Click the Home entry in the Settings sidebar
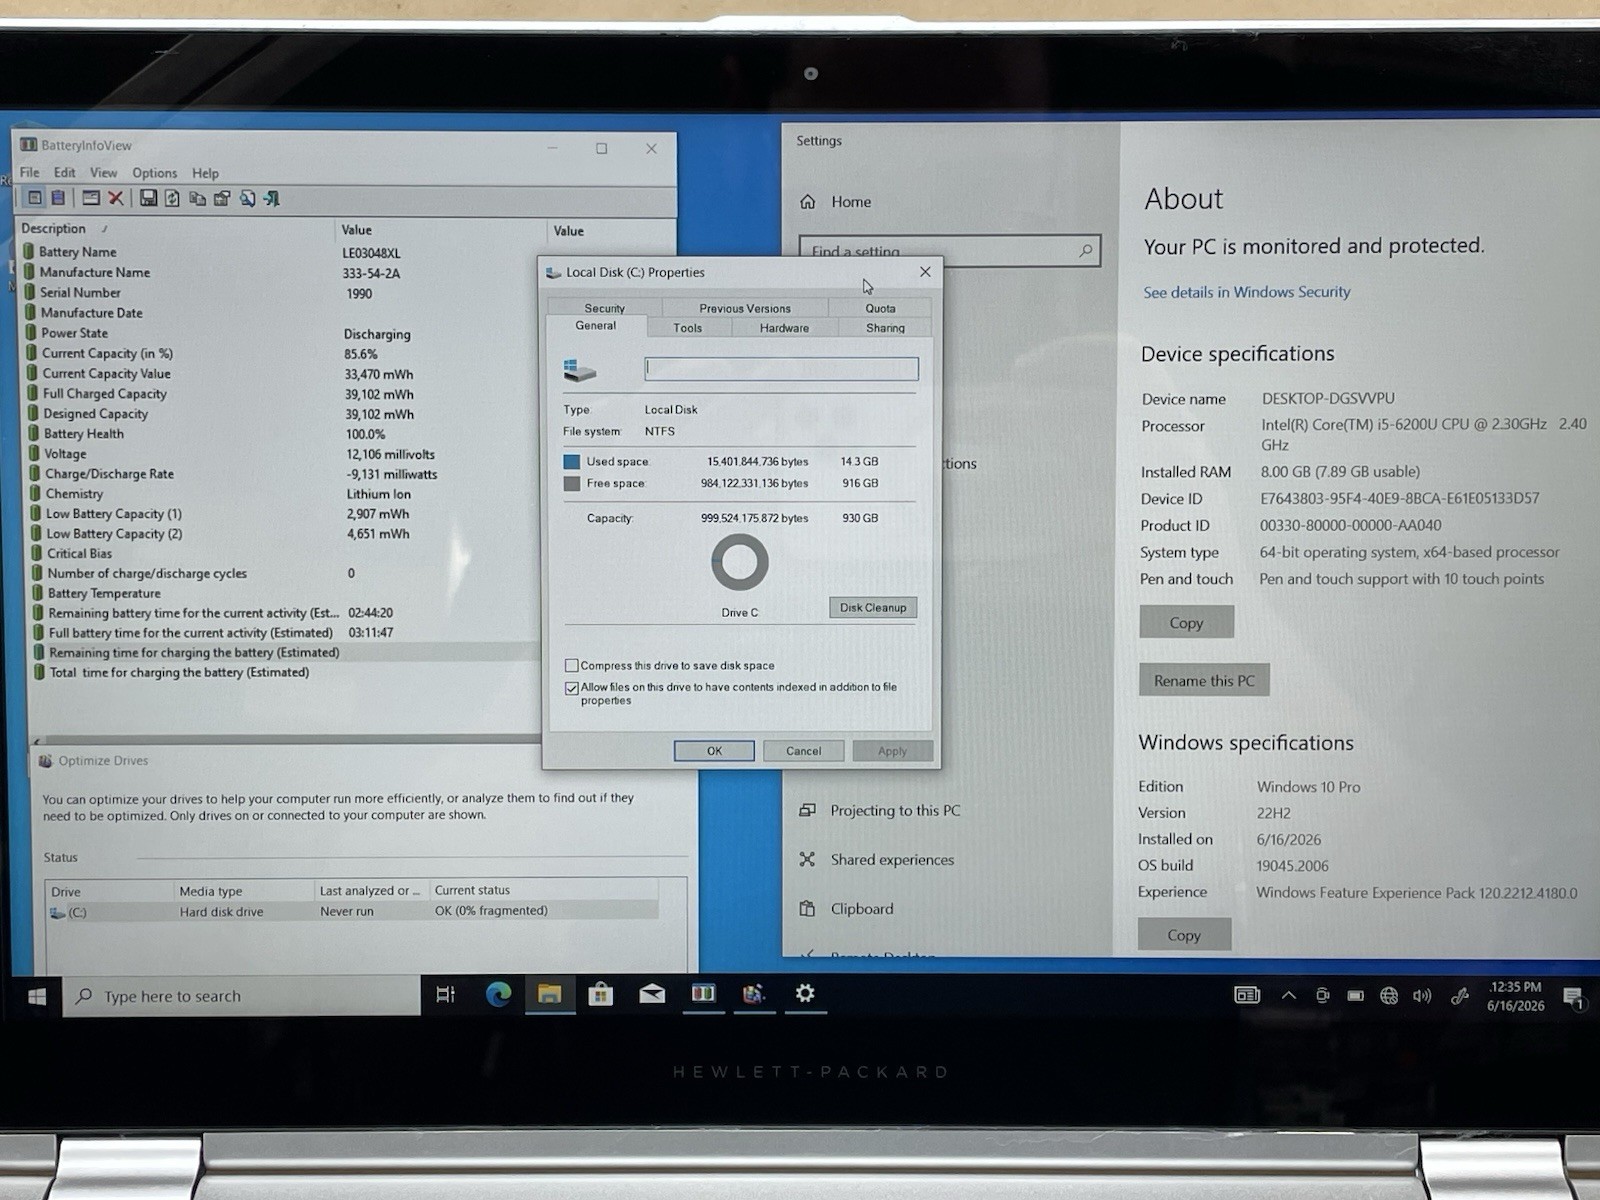The width and height of the screenshot is (1600, 1200). coord(850,202)
